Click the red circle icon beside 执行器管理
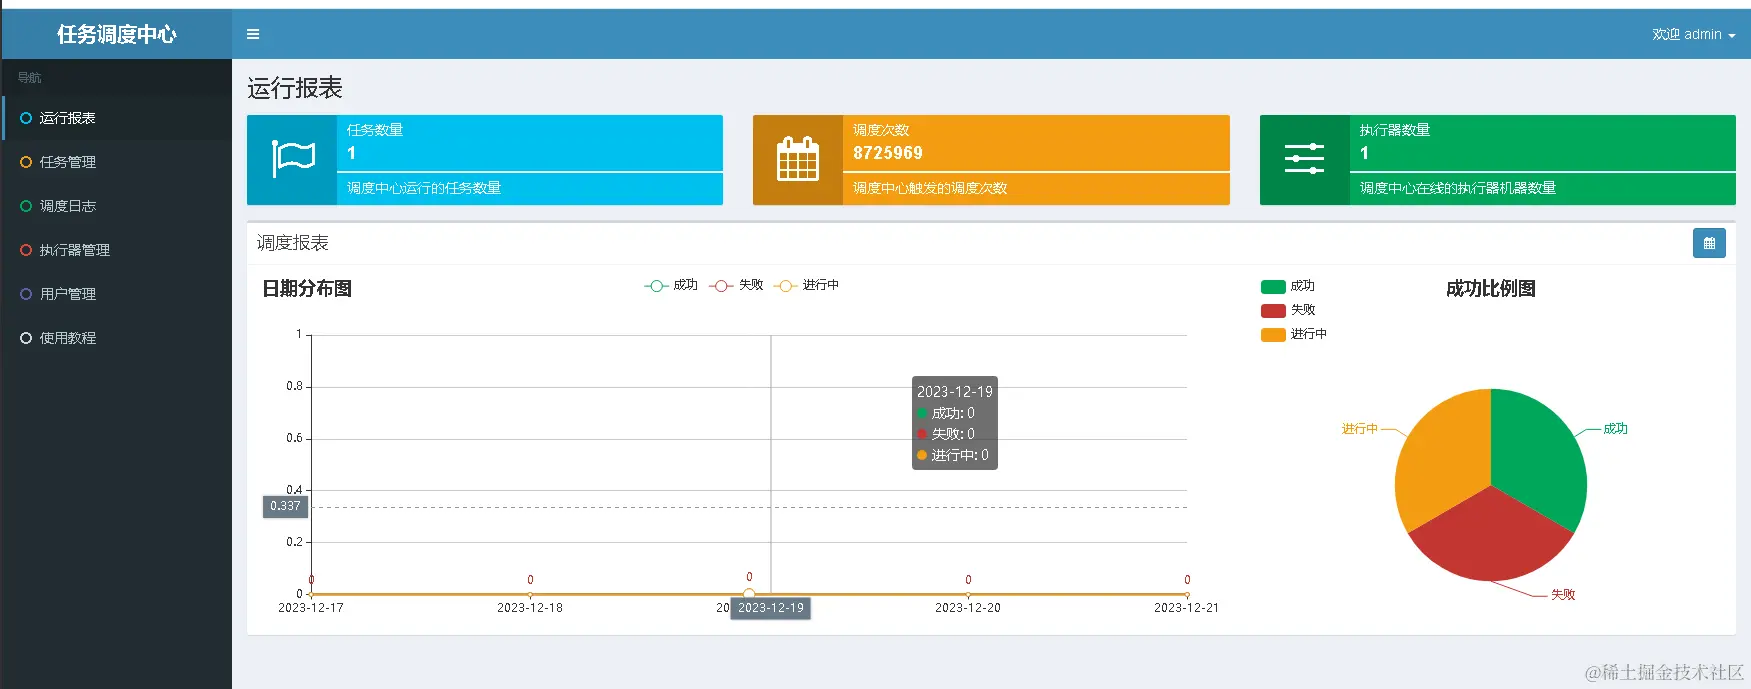This screenshot has height=689, width=1751. [x=26, y=250]
